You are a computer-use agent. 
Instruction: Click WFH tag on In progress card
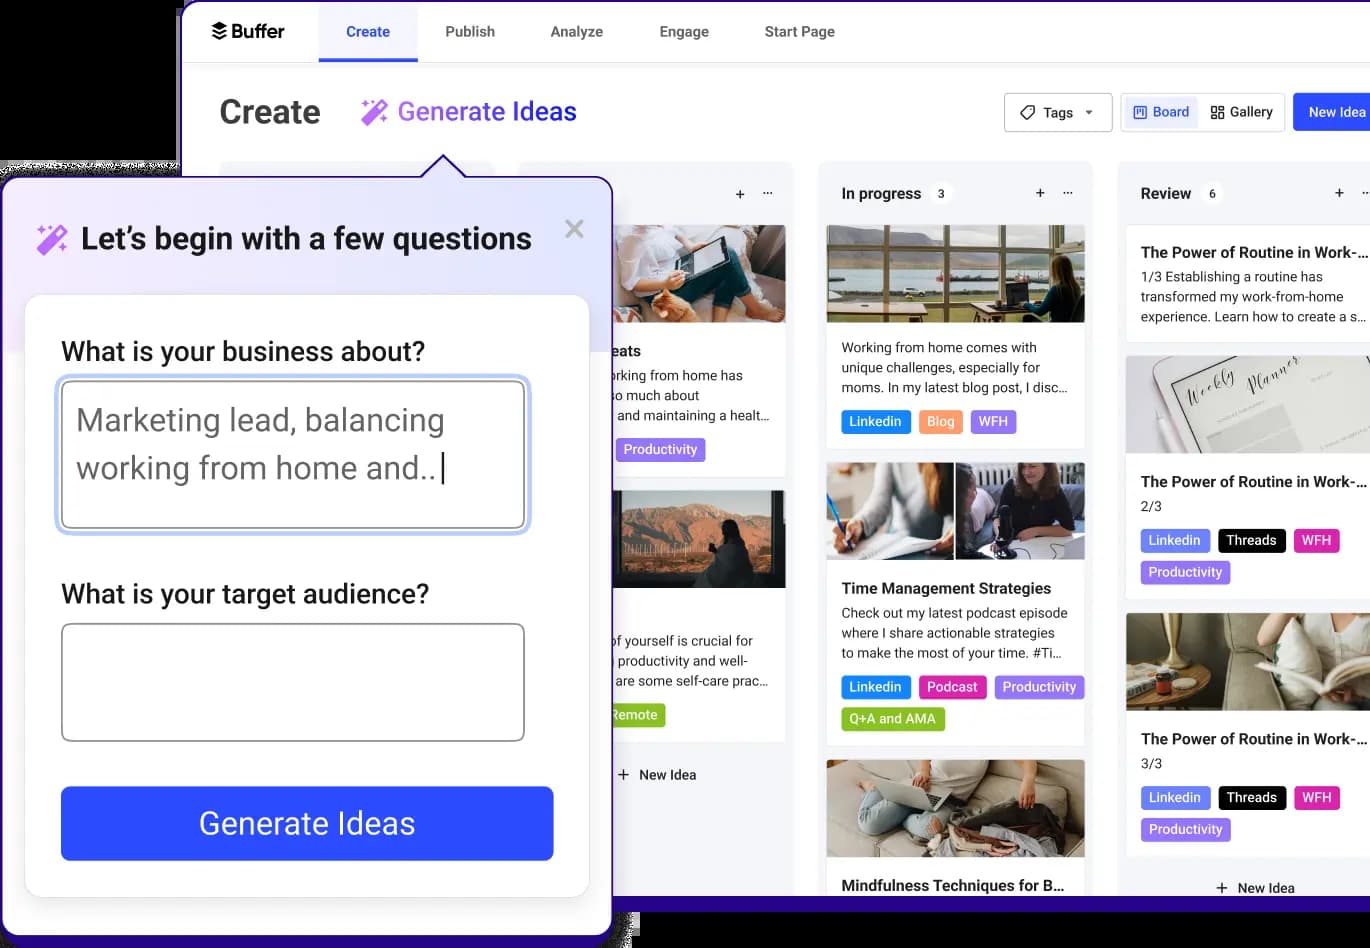993,422
